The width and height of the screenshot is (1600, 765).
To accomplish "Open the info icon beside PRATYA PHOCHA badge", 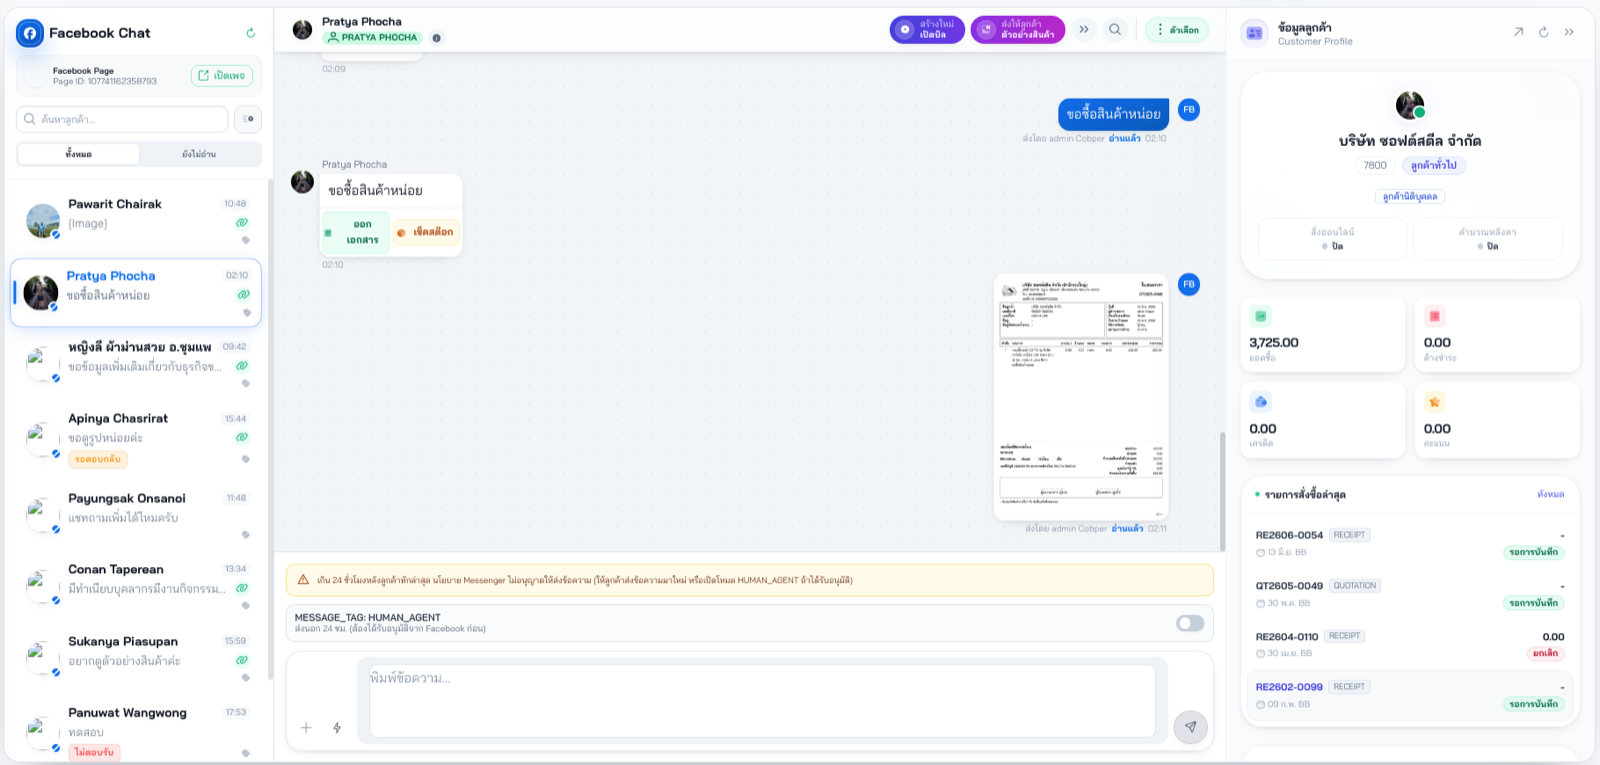I will pos(437,38).
